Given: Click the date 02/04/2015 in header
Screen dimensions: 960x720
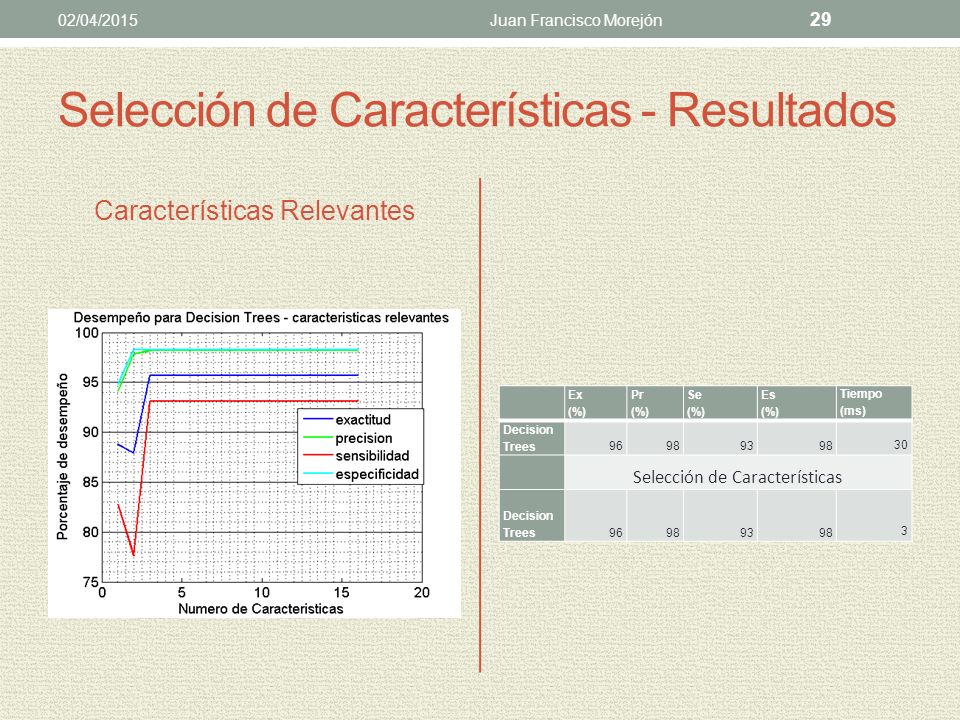Looking at the screenshot, I should pyautogui.click(x=97, y=20).
